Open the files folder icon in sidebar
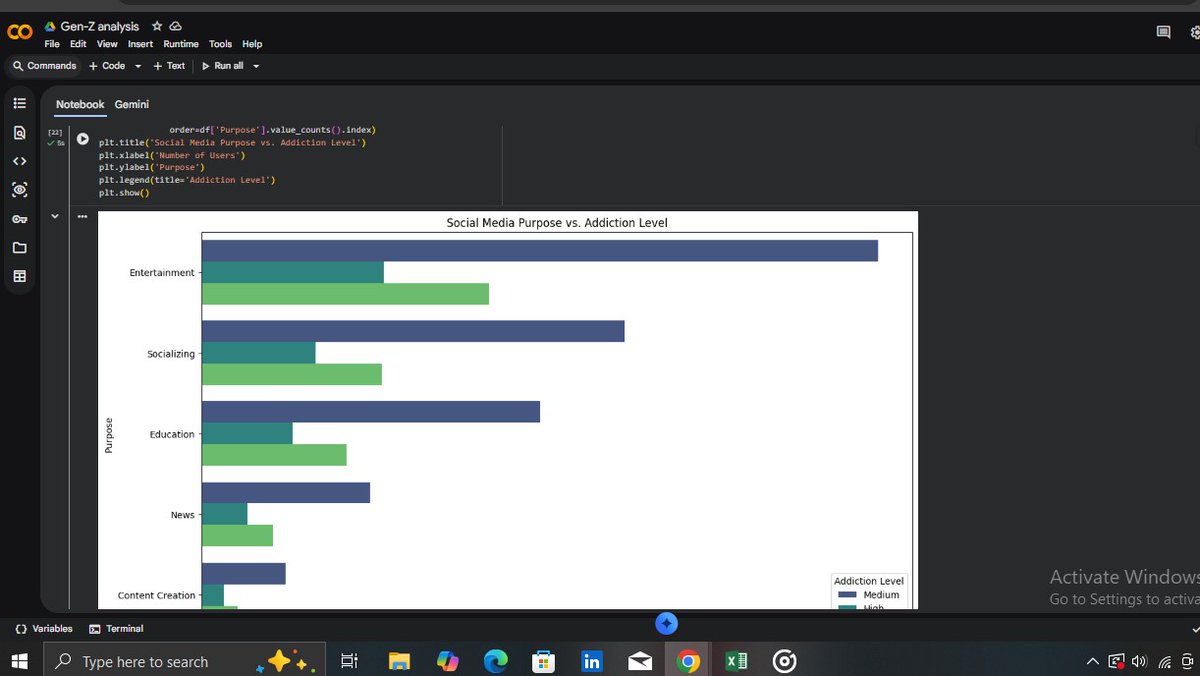This screenshot has width=1200, height=676. [x=19, y=247]
